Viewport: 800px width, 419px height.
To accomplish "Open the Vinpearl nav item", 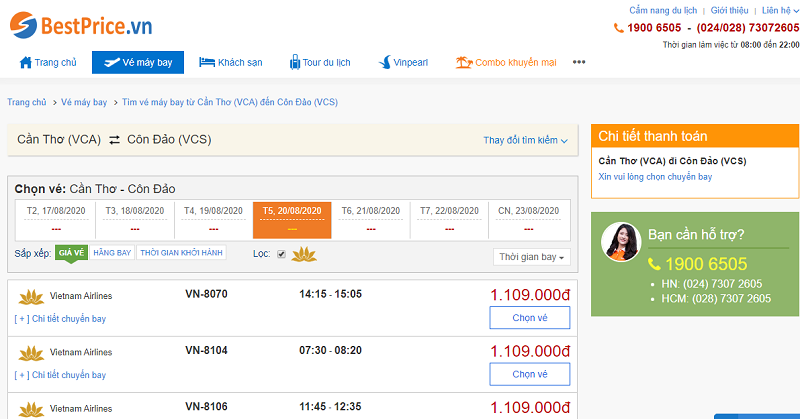I will point(403,62).
